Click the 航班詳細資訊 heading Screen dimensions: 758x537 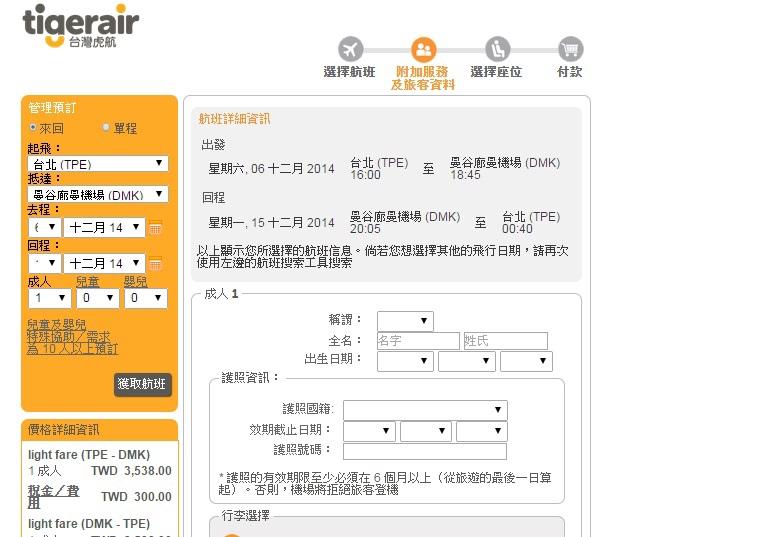tap(234, 119)
